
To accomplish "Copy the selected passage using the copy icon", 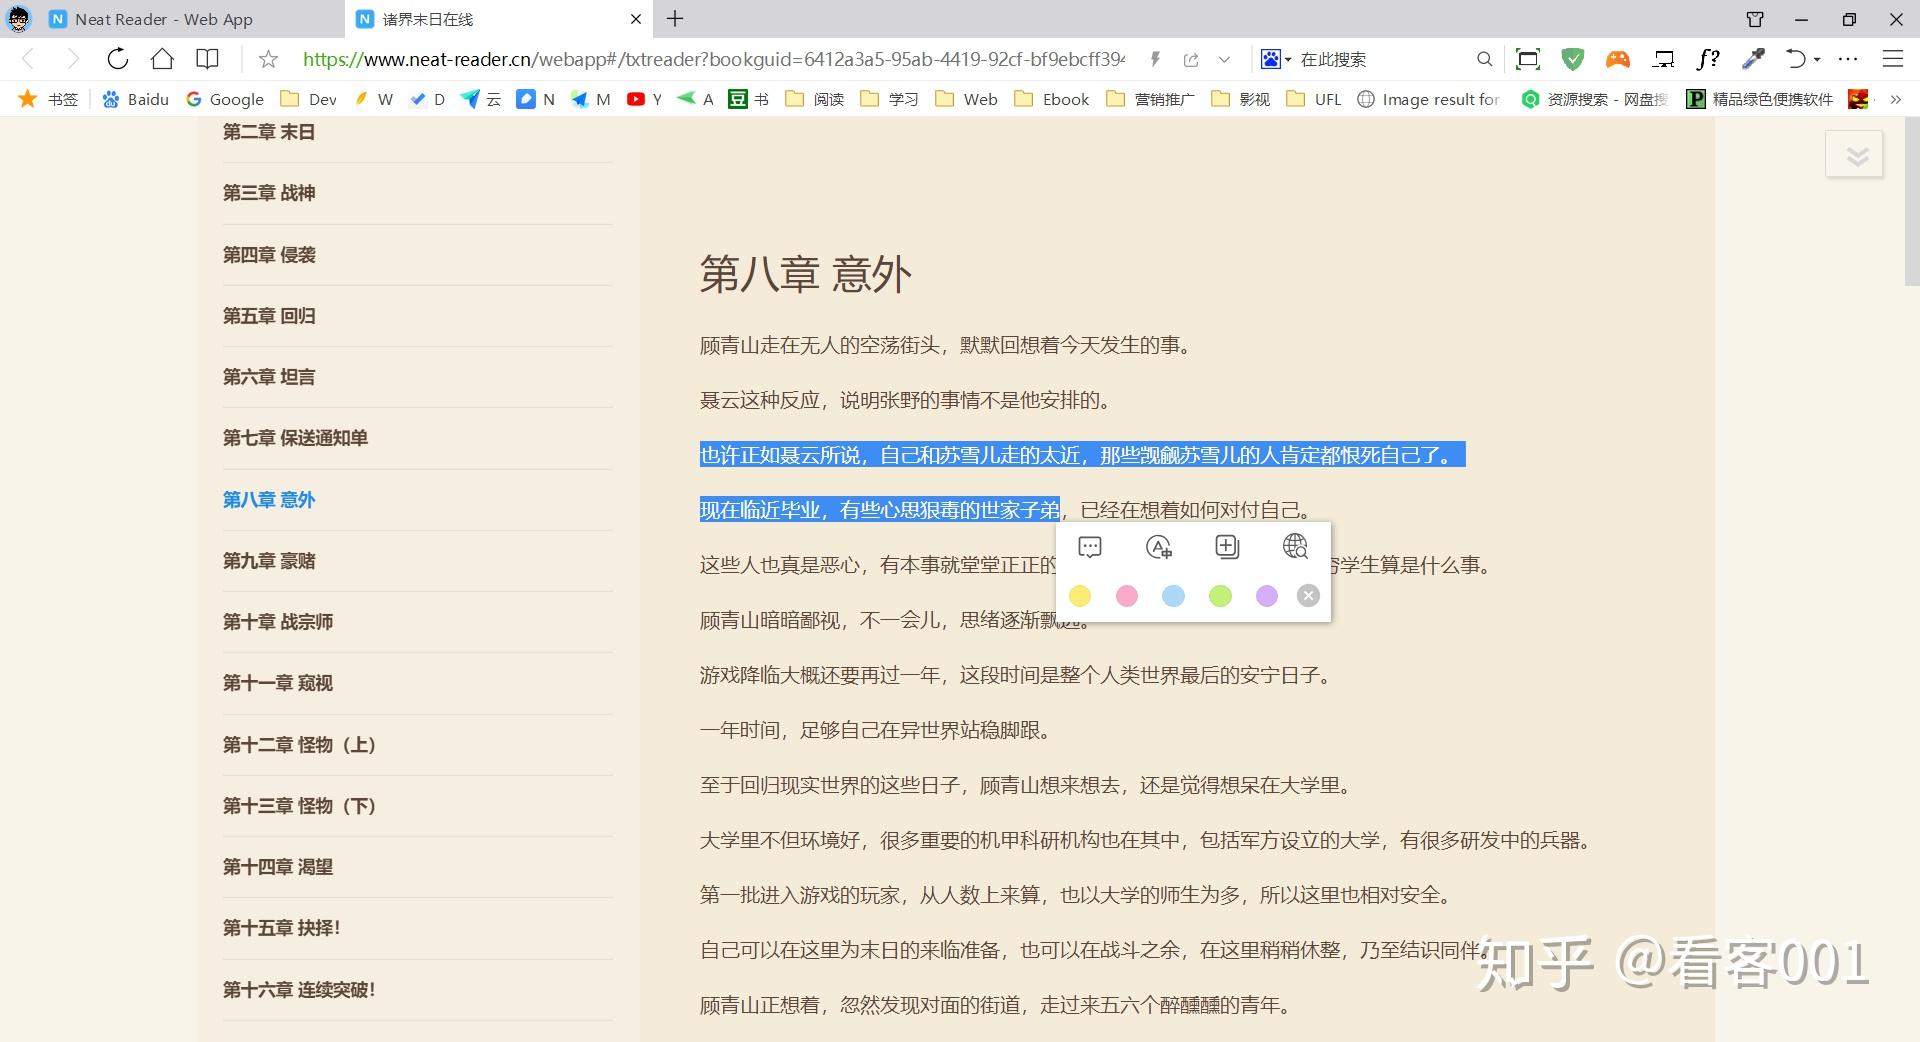I will 1227,547.
